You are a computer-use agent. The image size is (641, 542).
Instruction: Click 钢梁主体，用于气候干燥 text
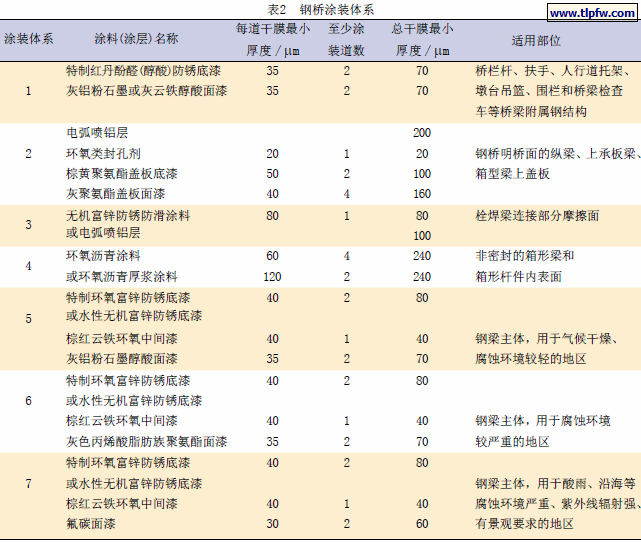click(x=543, y=338)
